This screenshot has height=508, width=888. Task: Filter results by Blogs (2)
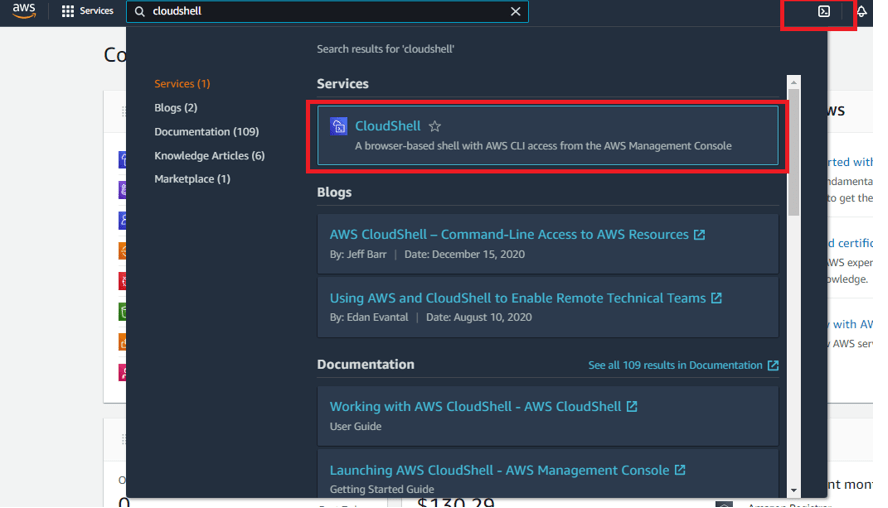pos(176,108)
